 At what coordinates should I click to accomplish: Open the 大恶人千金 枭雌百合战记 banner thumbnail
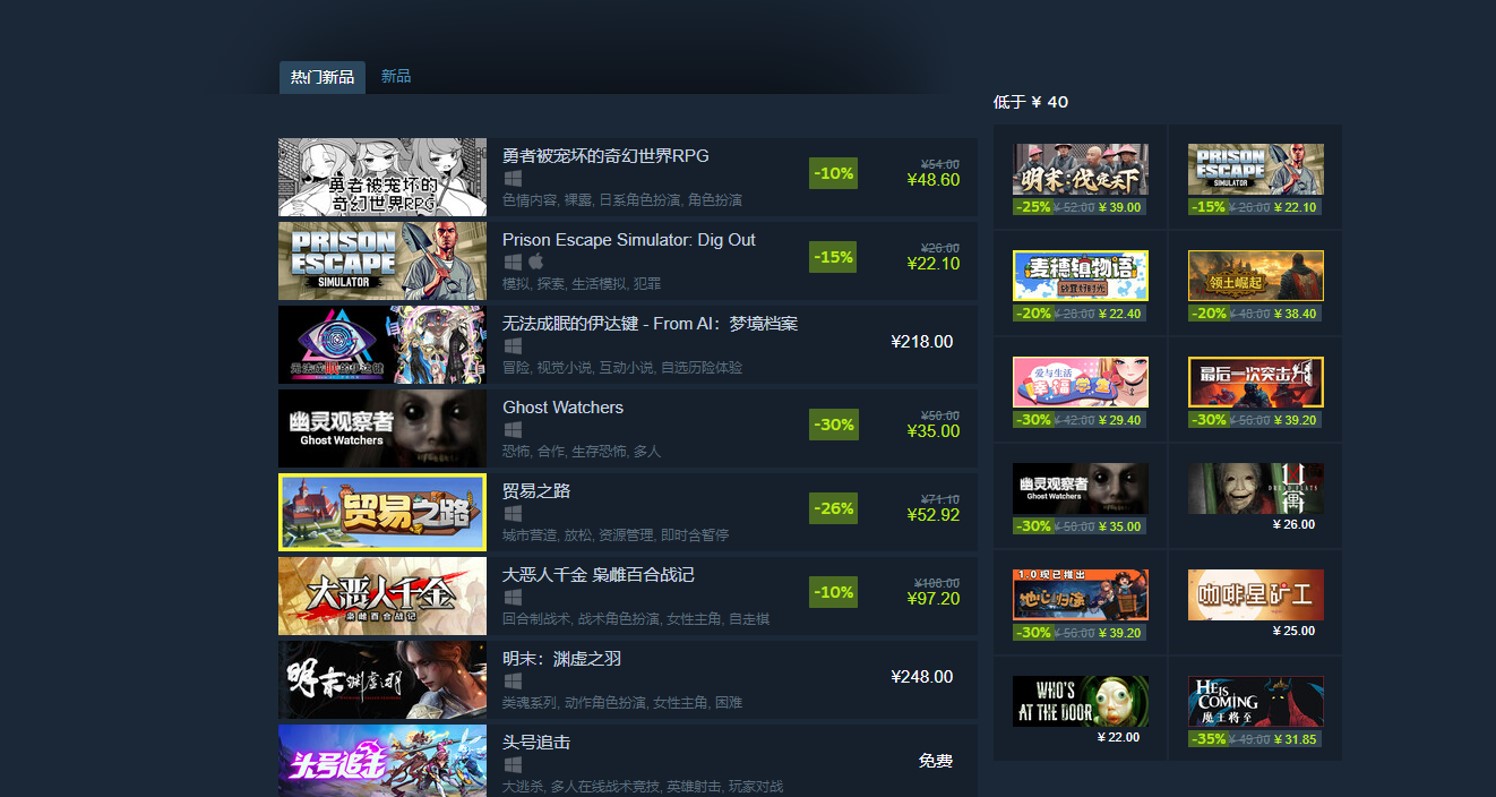382,596
